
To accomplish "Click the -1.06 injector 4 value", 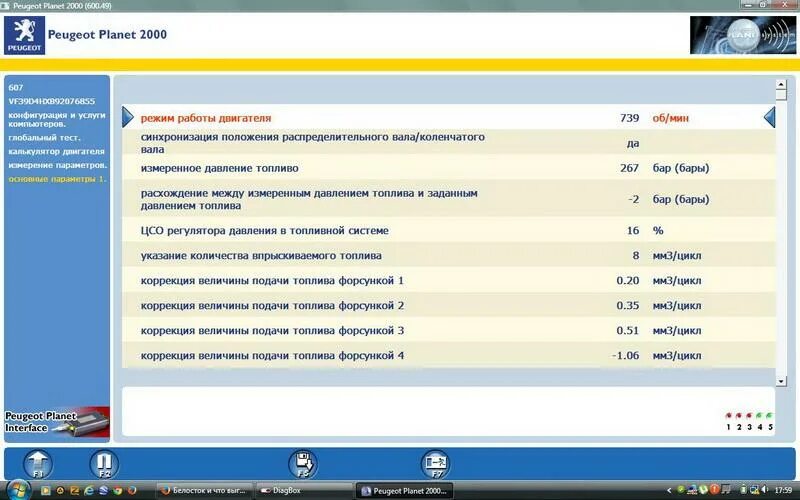I will (626, 356).
